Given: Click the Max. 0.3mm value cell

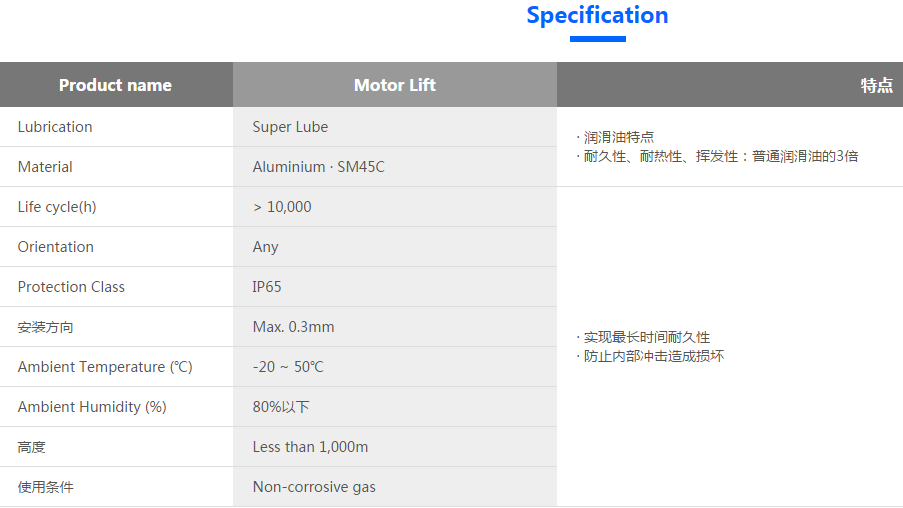Looking at the screenshot, I should pos(293,327).
